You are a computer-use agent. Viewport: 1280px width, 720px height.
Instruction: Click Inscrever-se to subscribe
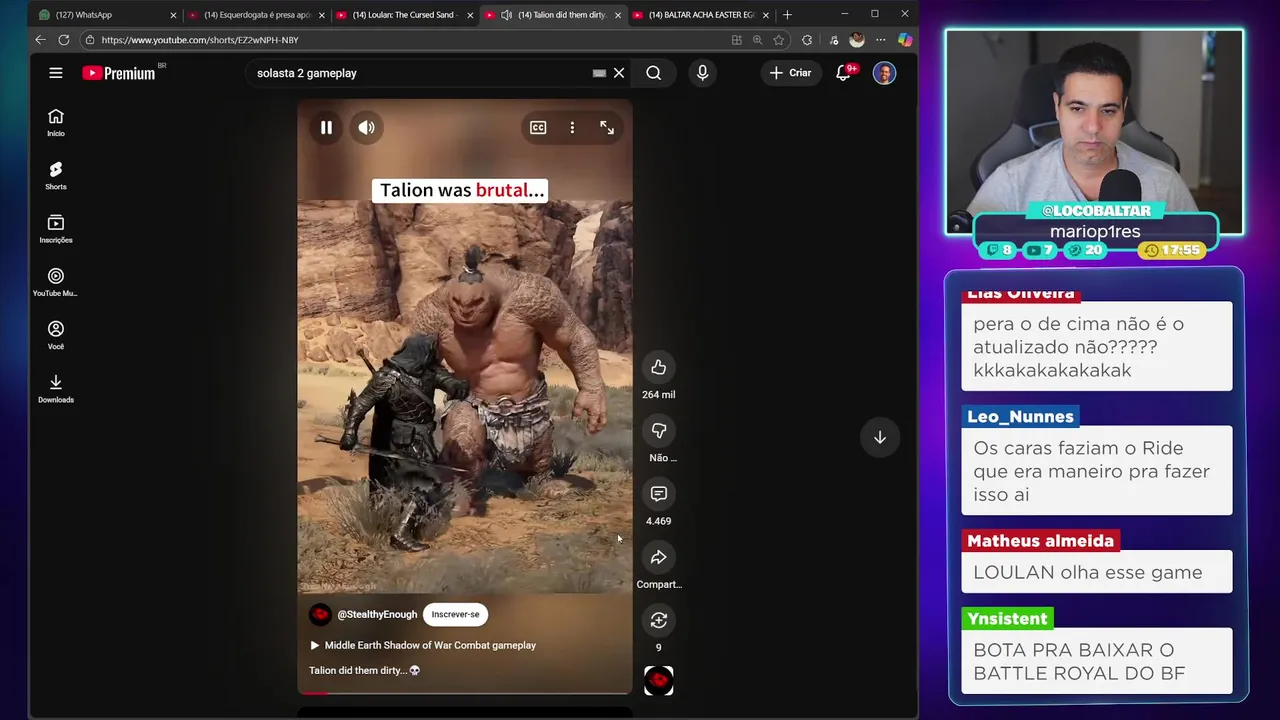455,614
